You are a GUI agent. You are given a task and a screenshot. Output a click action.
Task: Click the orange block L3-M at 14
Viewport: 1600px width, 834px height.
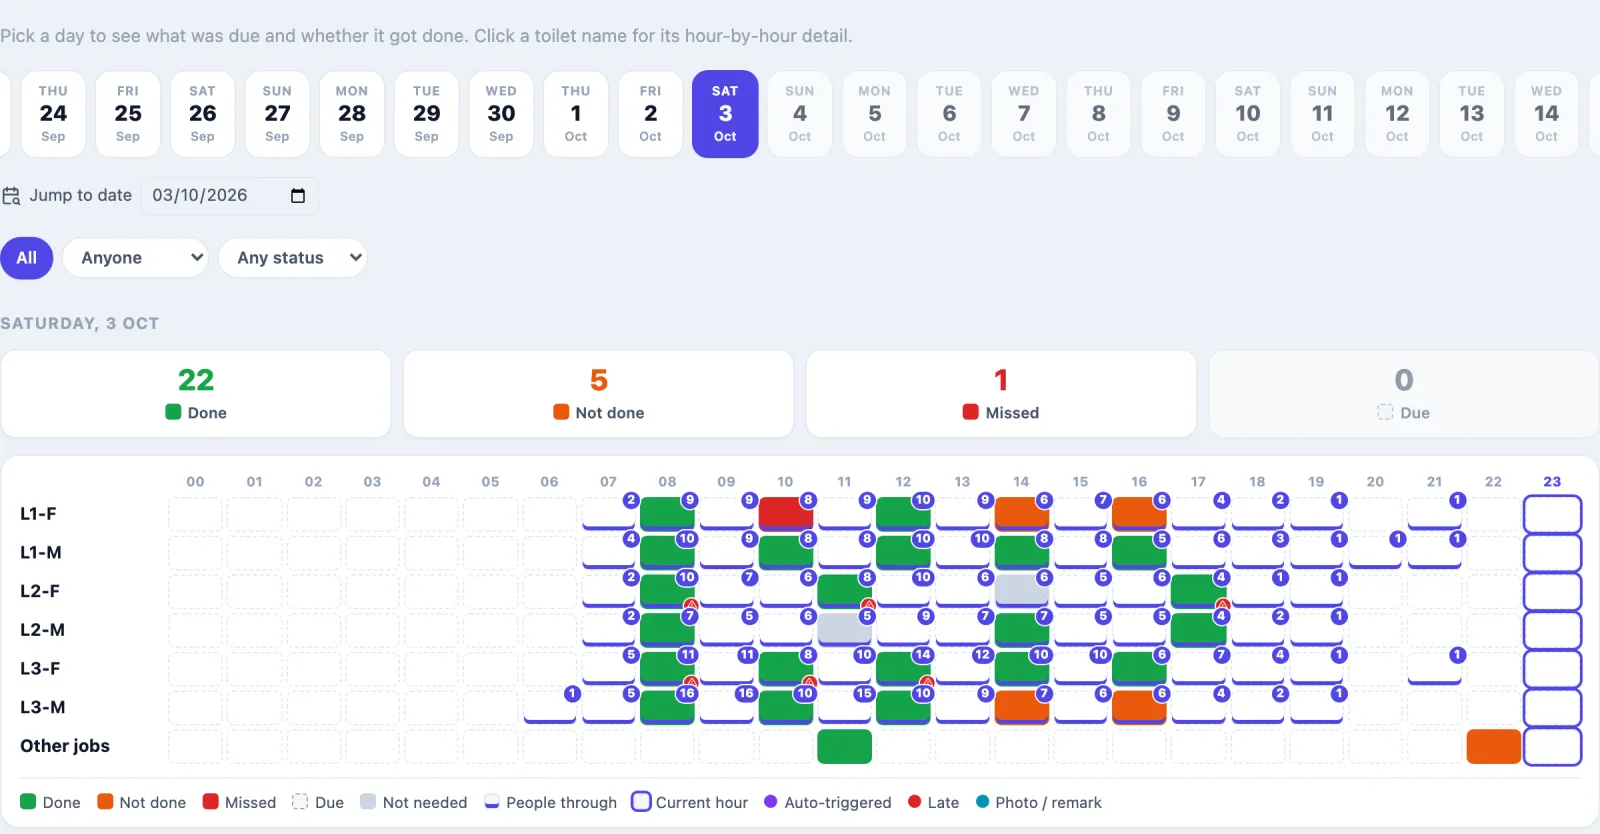point(1021,707)
